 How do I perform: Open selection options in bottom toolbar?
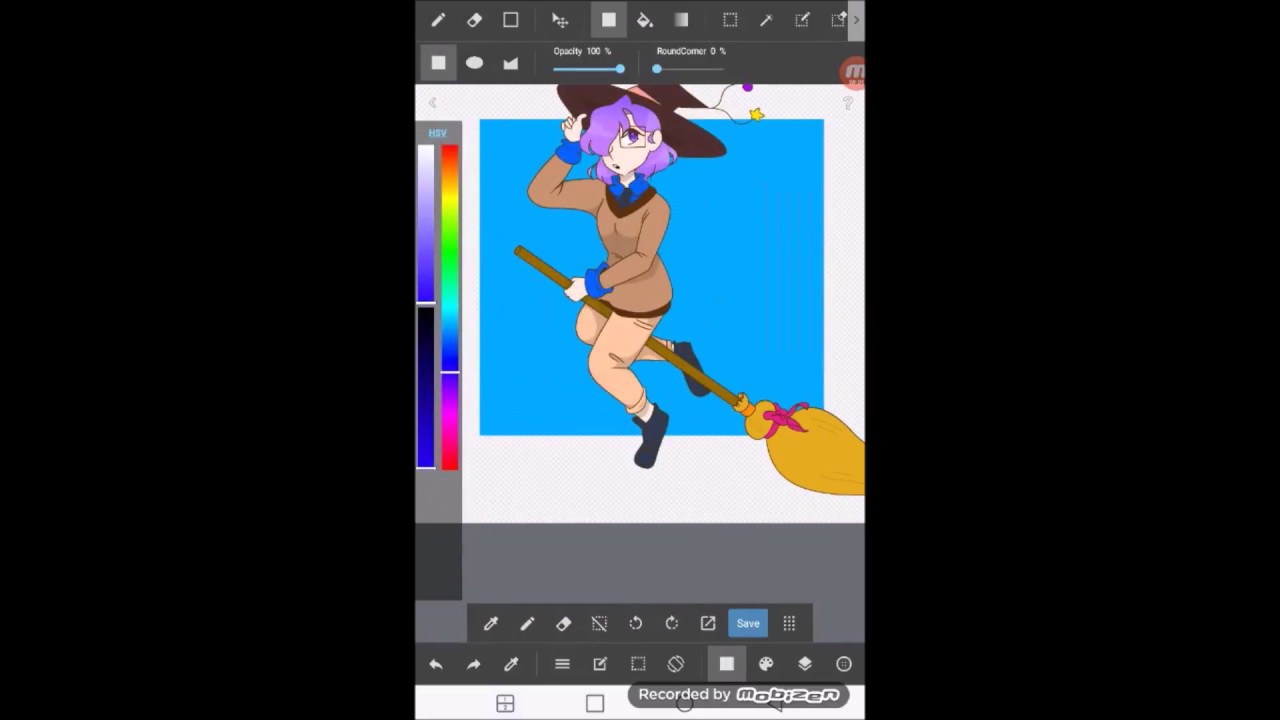tap(638, 664)
